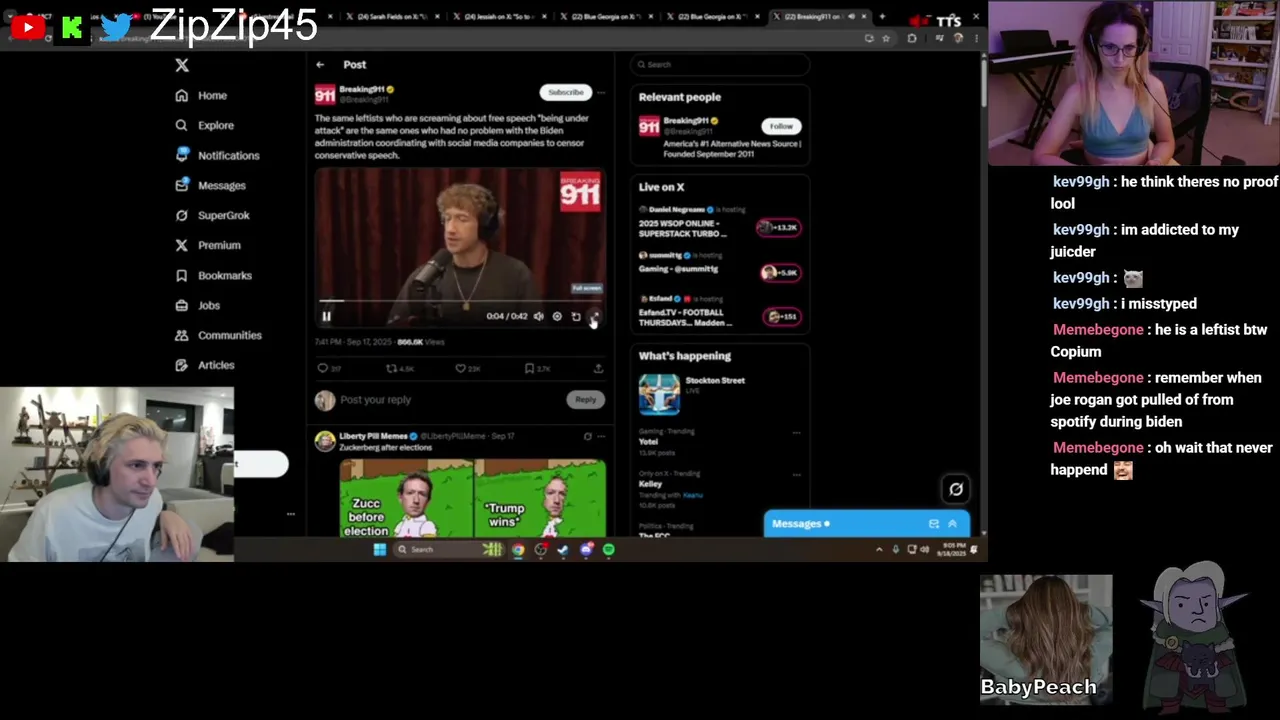Mute the video with the speaker icon
Image resolution: width=1280 pixels, height=720 pixels.
coord(538,316)
